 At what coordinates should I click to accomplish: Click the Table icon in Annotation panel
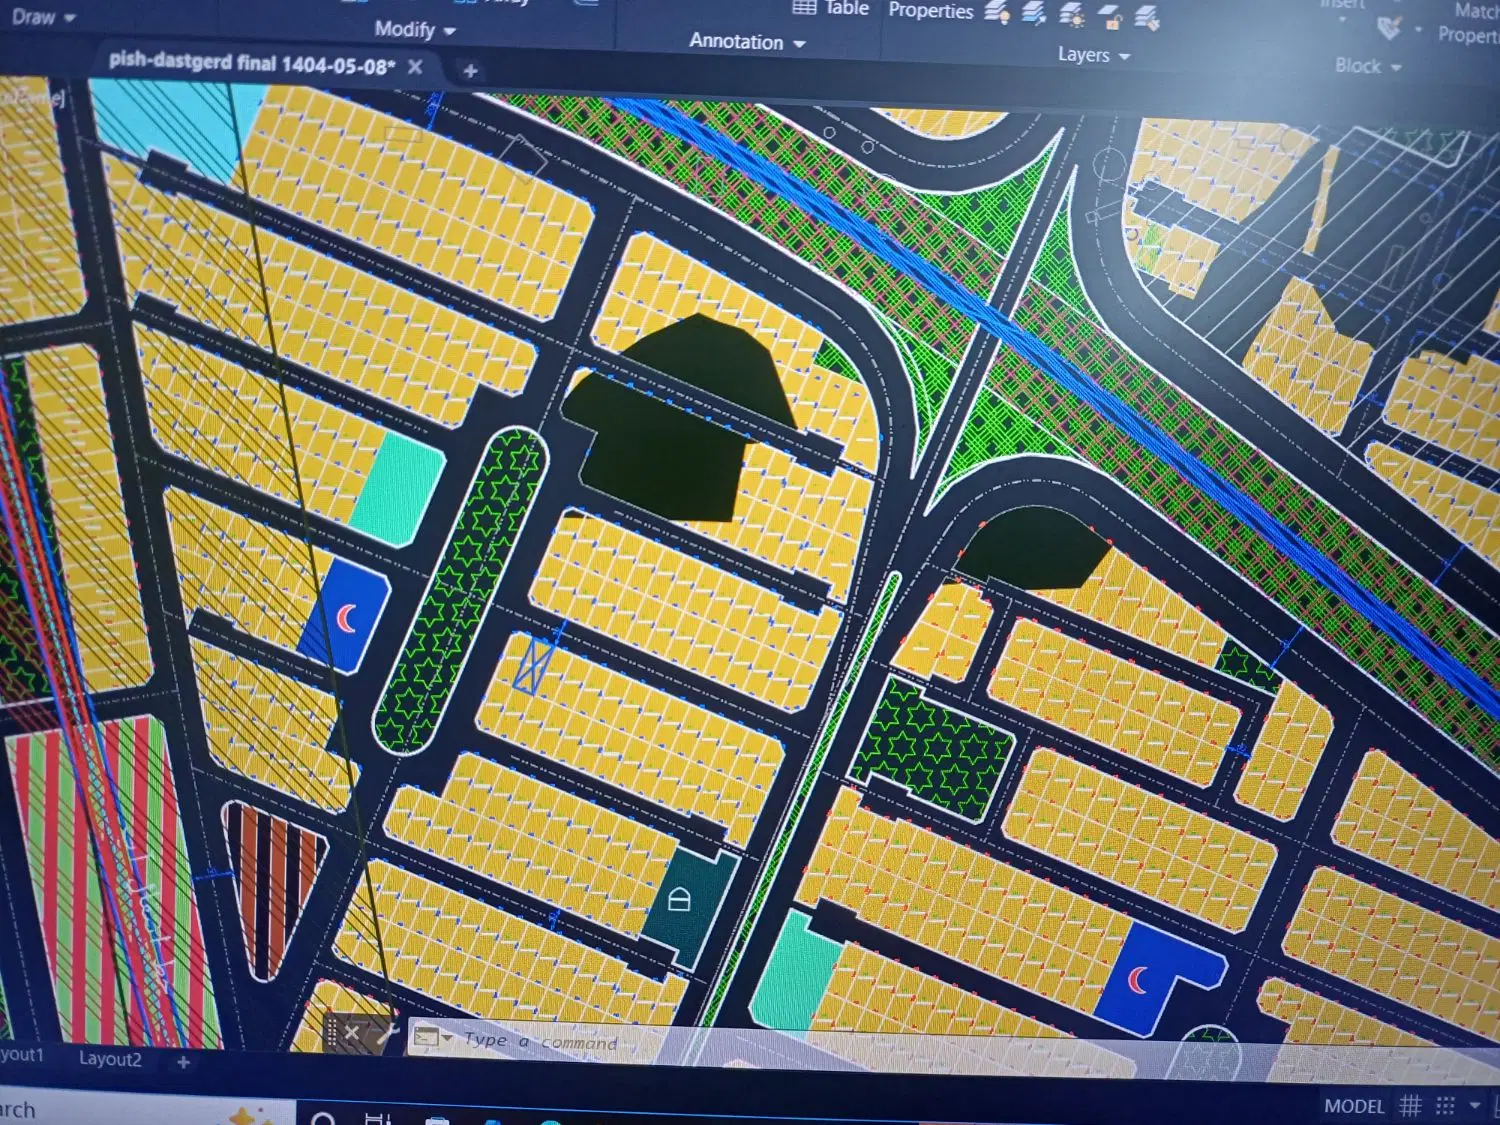click(x=805, y=8)
